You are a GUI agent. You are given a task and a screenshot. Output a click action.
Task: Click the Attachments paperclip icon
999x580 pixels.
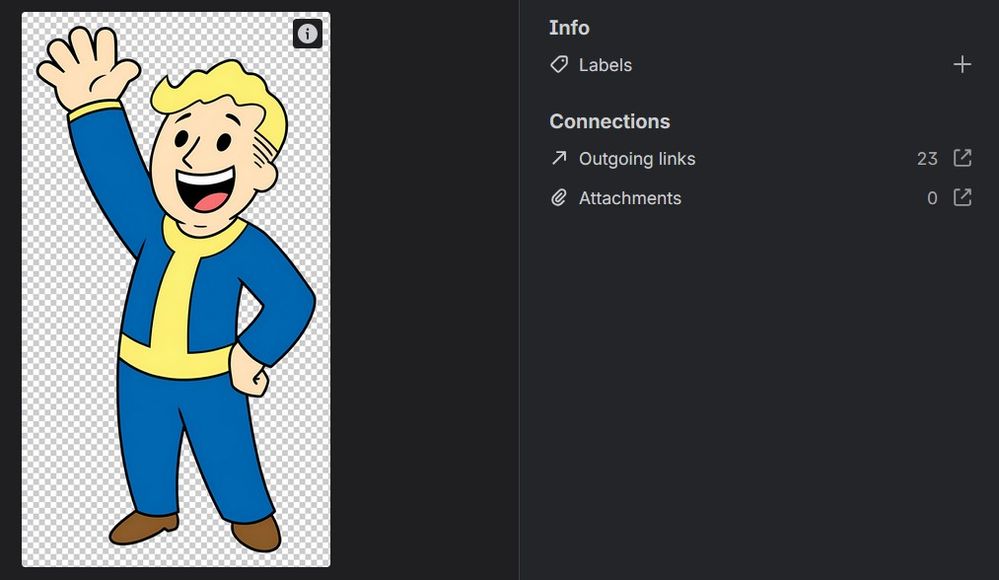559,198
